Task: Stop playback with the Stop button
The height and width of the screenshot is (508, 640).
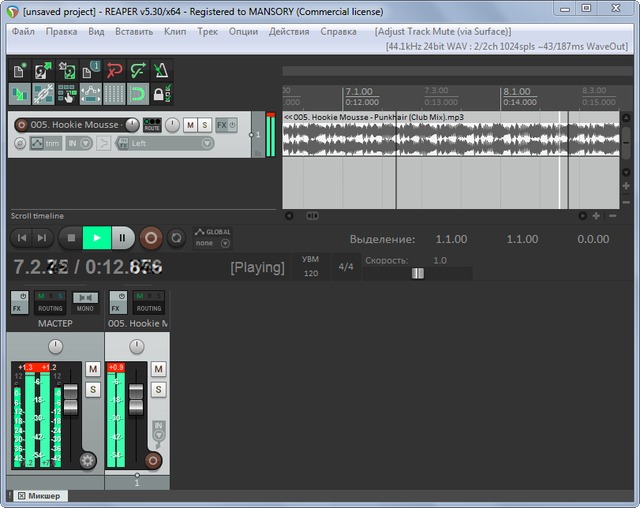Action: (x=71, y=237)
